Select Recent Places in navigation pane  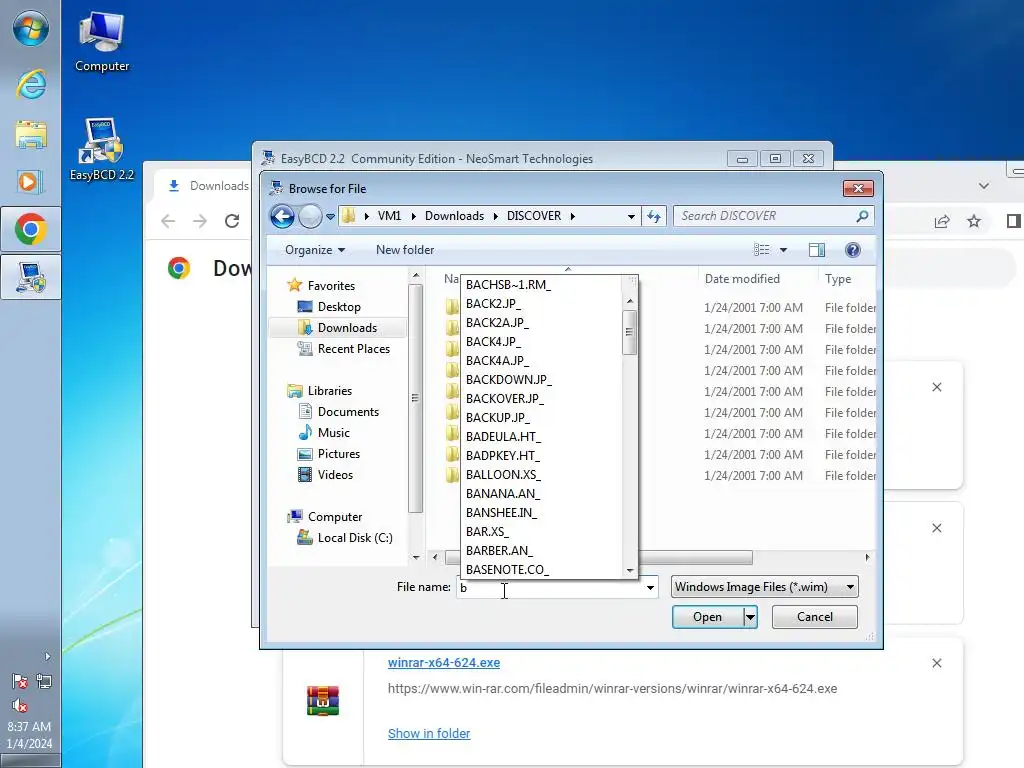point(353,349)
